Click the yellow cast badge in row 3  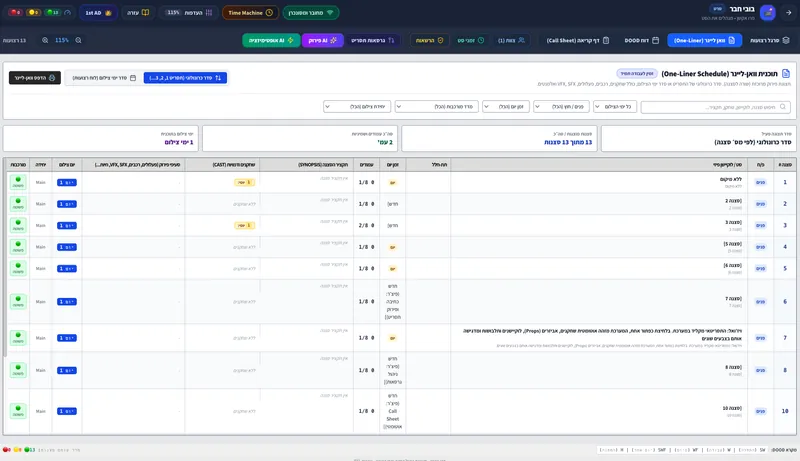pos(244,225)
